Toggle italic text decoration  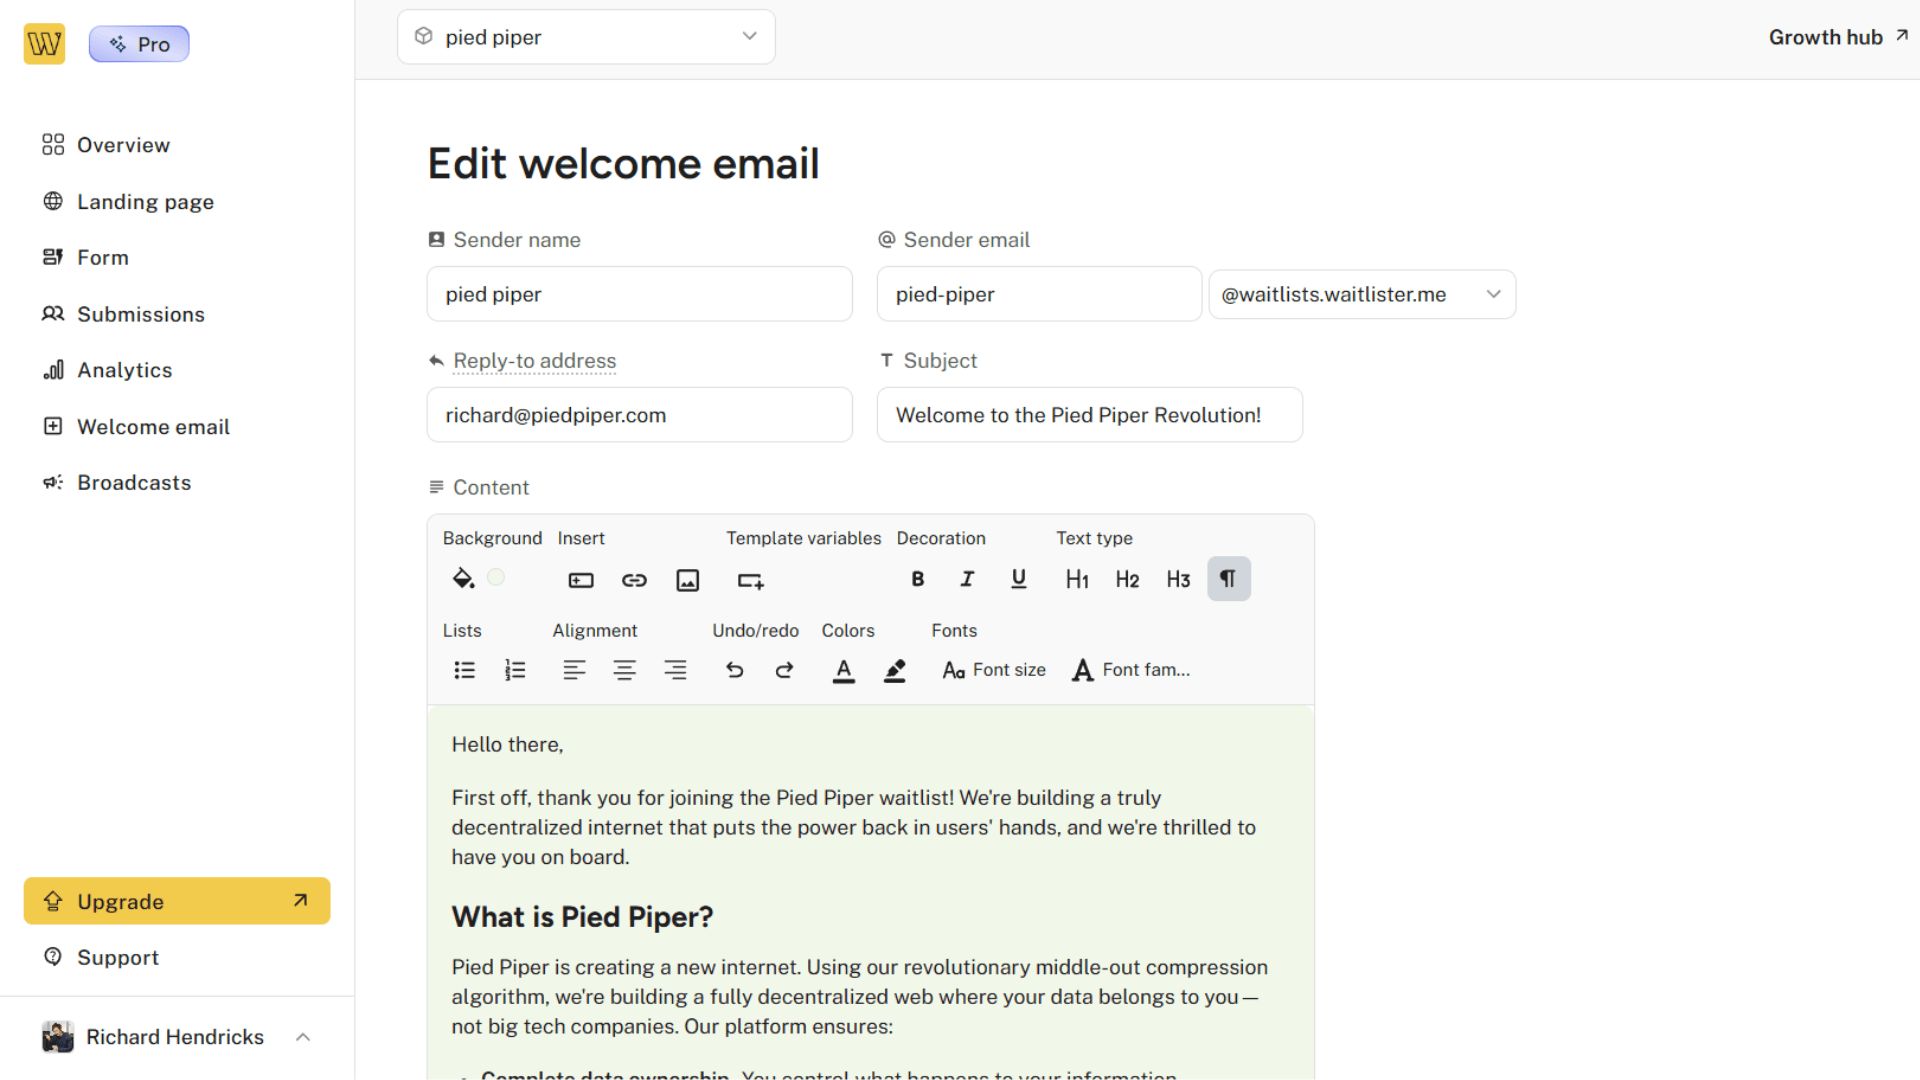967,579
